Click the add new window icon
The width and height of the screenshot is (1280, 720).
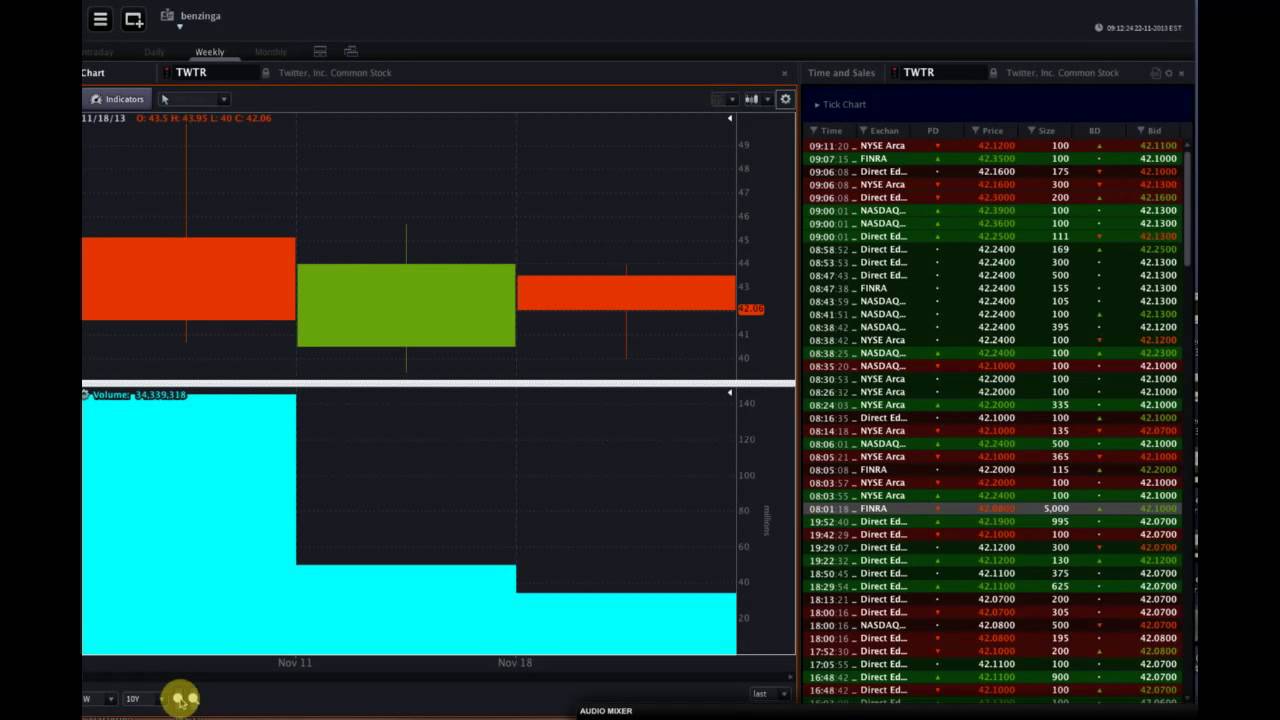point(134,18)
